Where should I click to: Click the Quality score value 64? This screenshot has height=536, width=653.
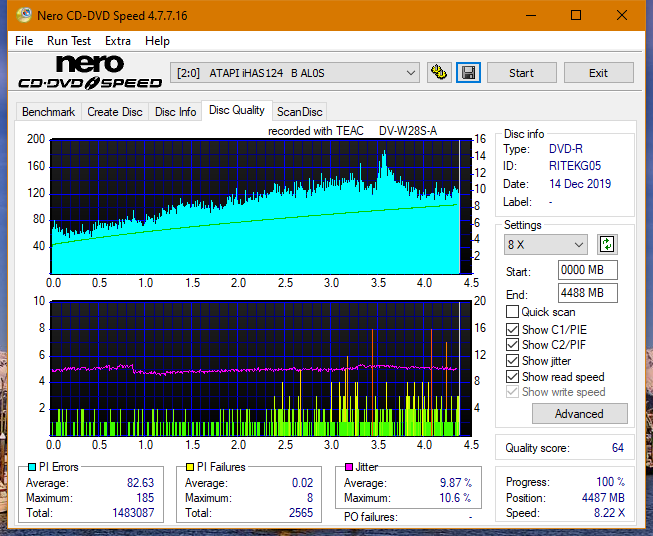618,448
